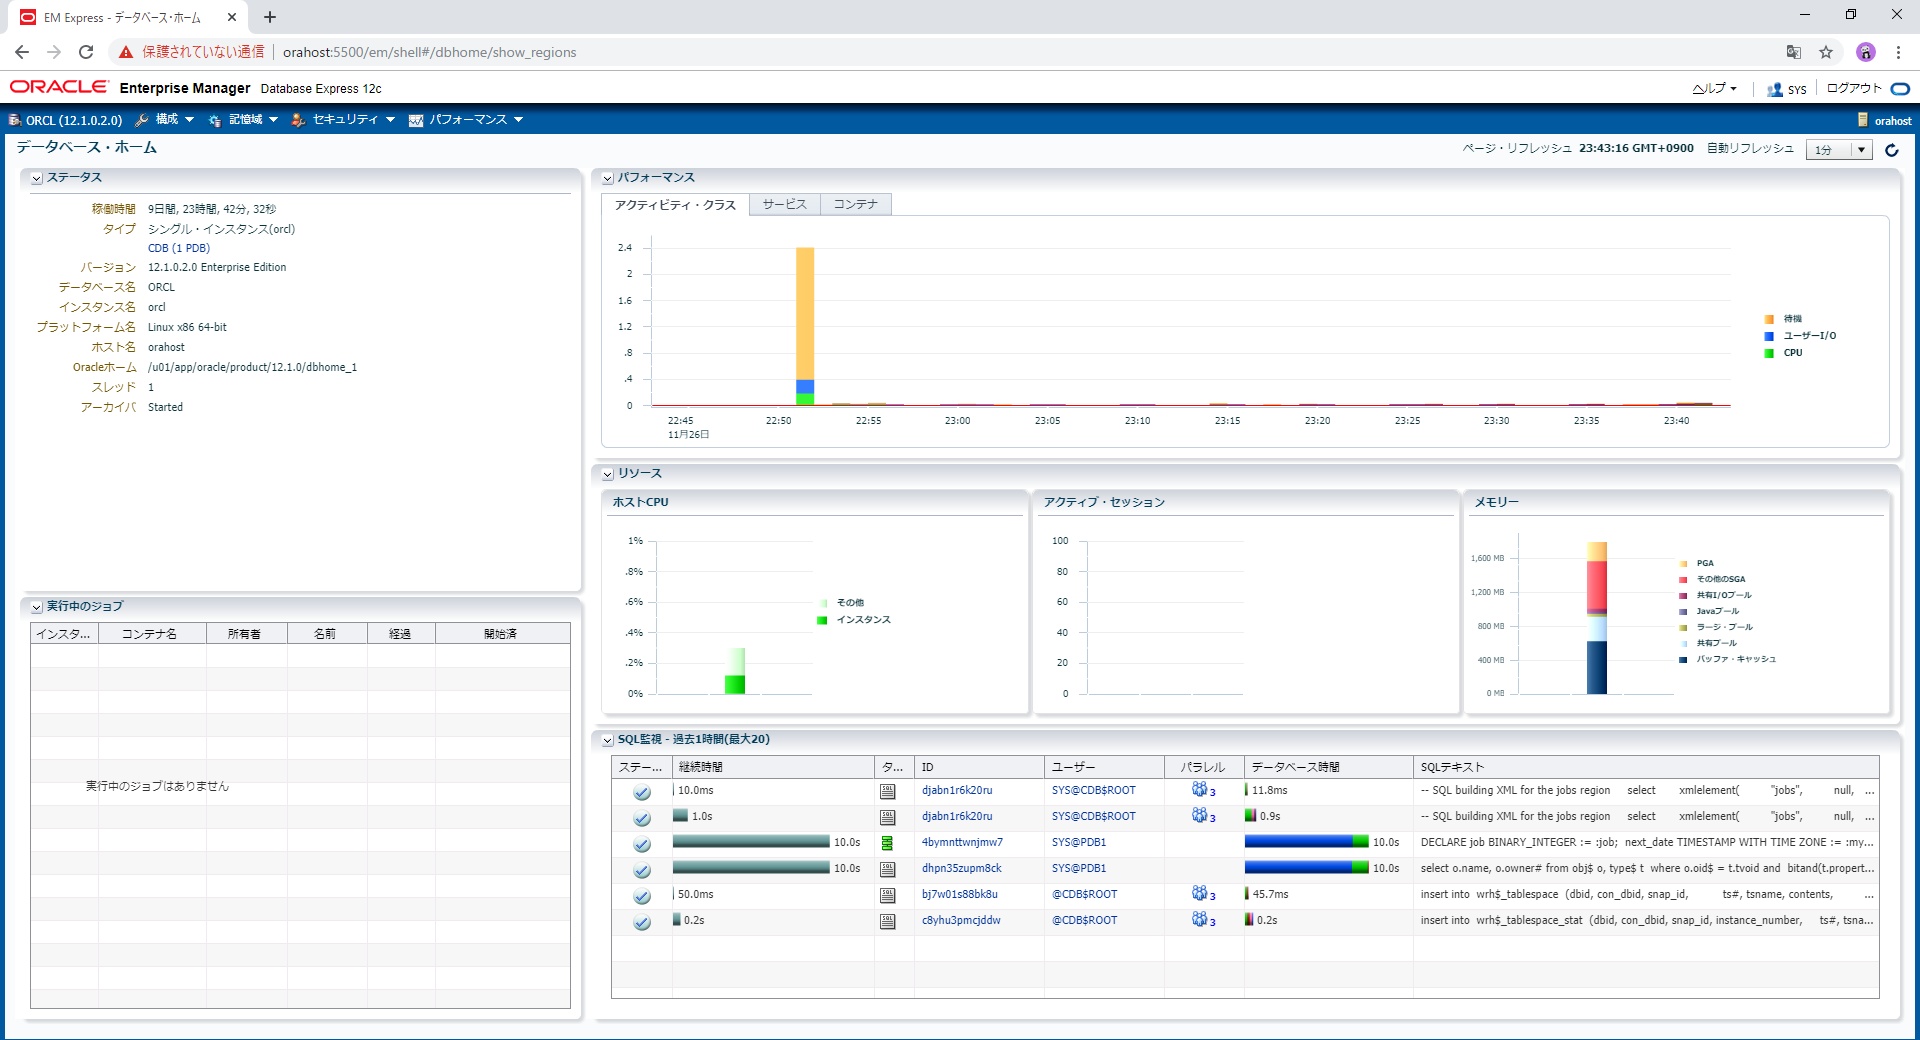Collapse the パフォーマンス section
1920x1040 pixels.
click(x=608, y=178)
